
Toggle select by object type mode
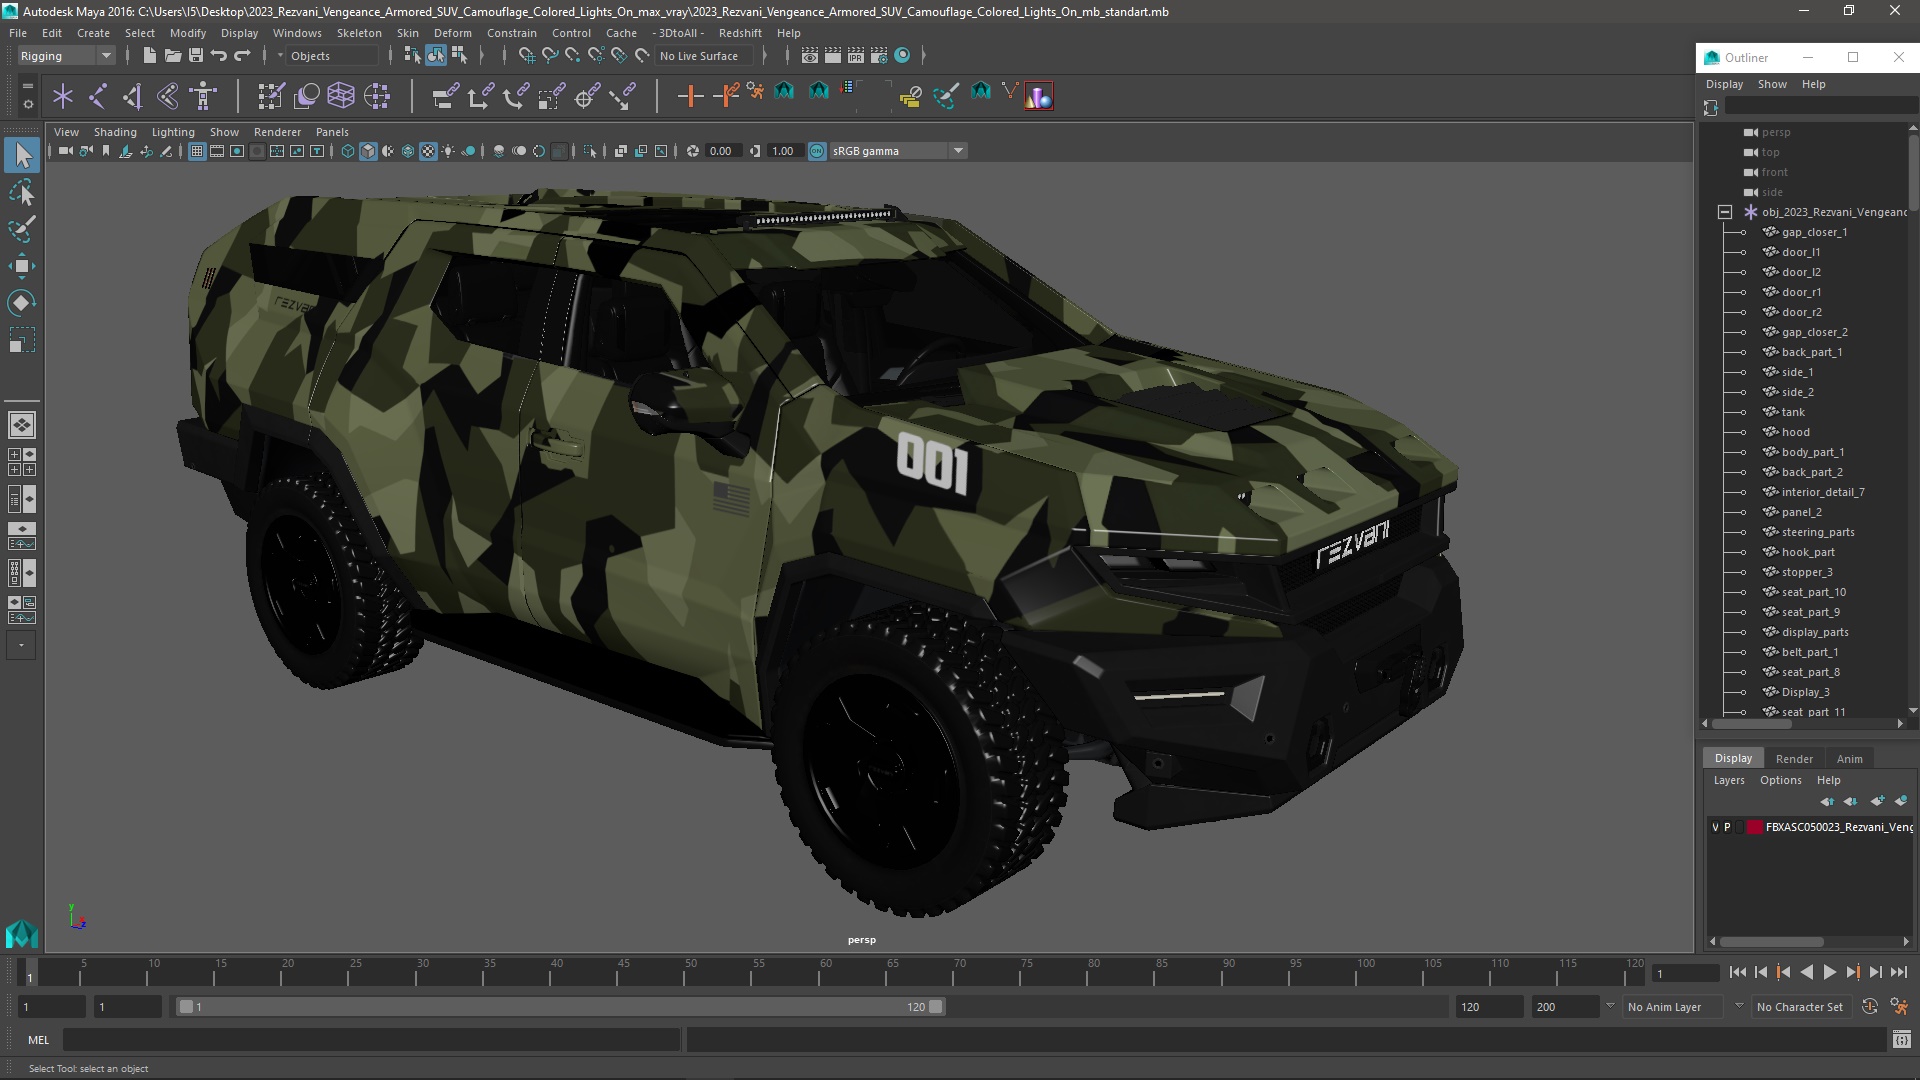pos(436,56)
